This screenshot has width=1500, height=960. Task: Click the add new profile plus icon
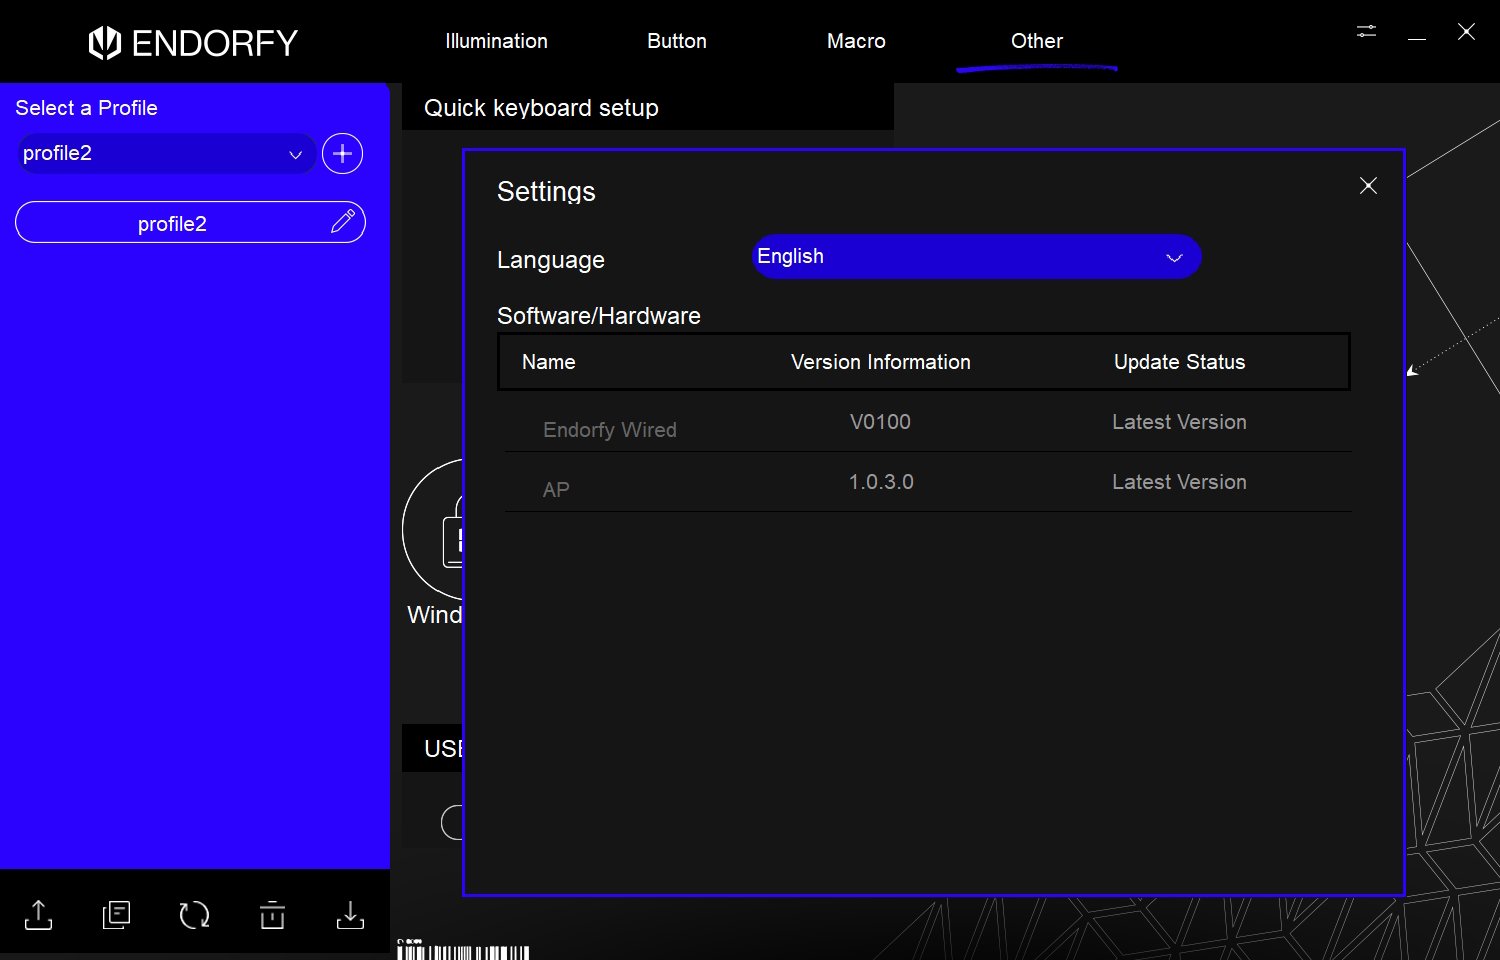(x=342, y=154)
